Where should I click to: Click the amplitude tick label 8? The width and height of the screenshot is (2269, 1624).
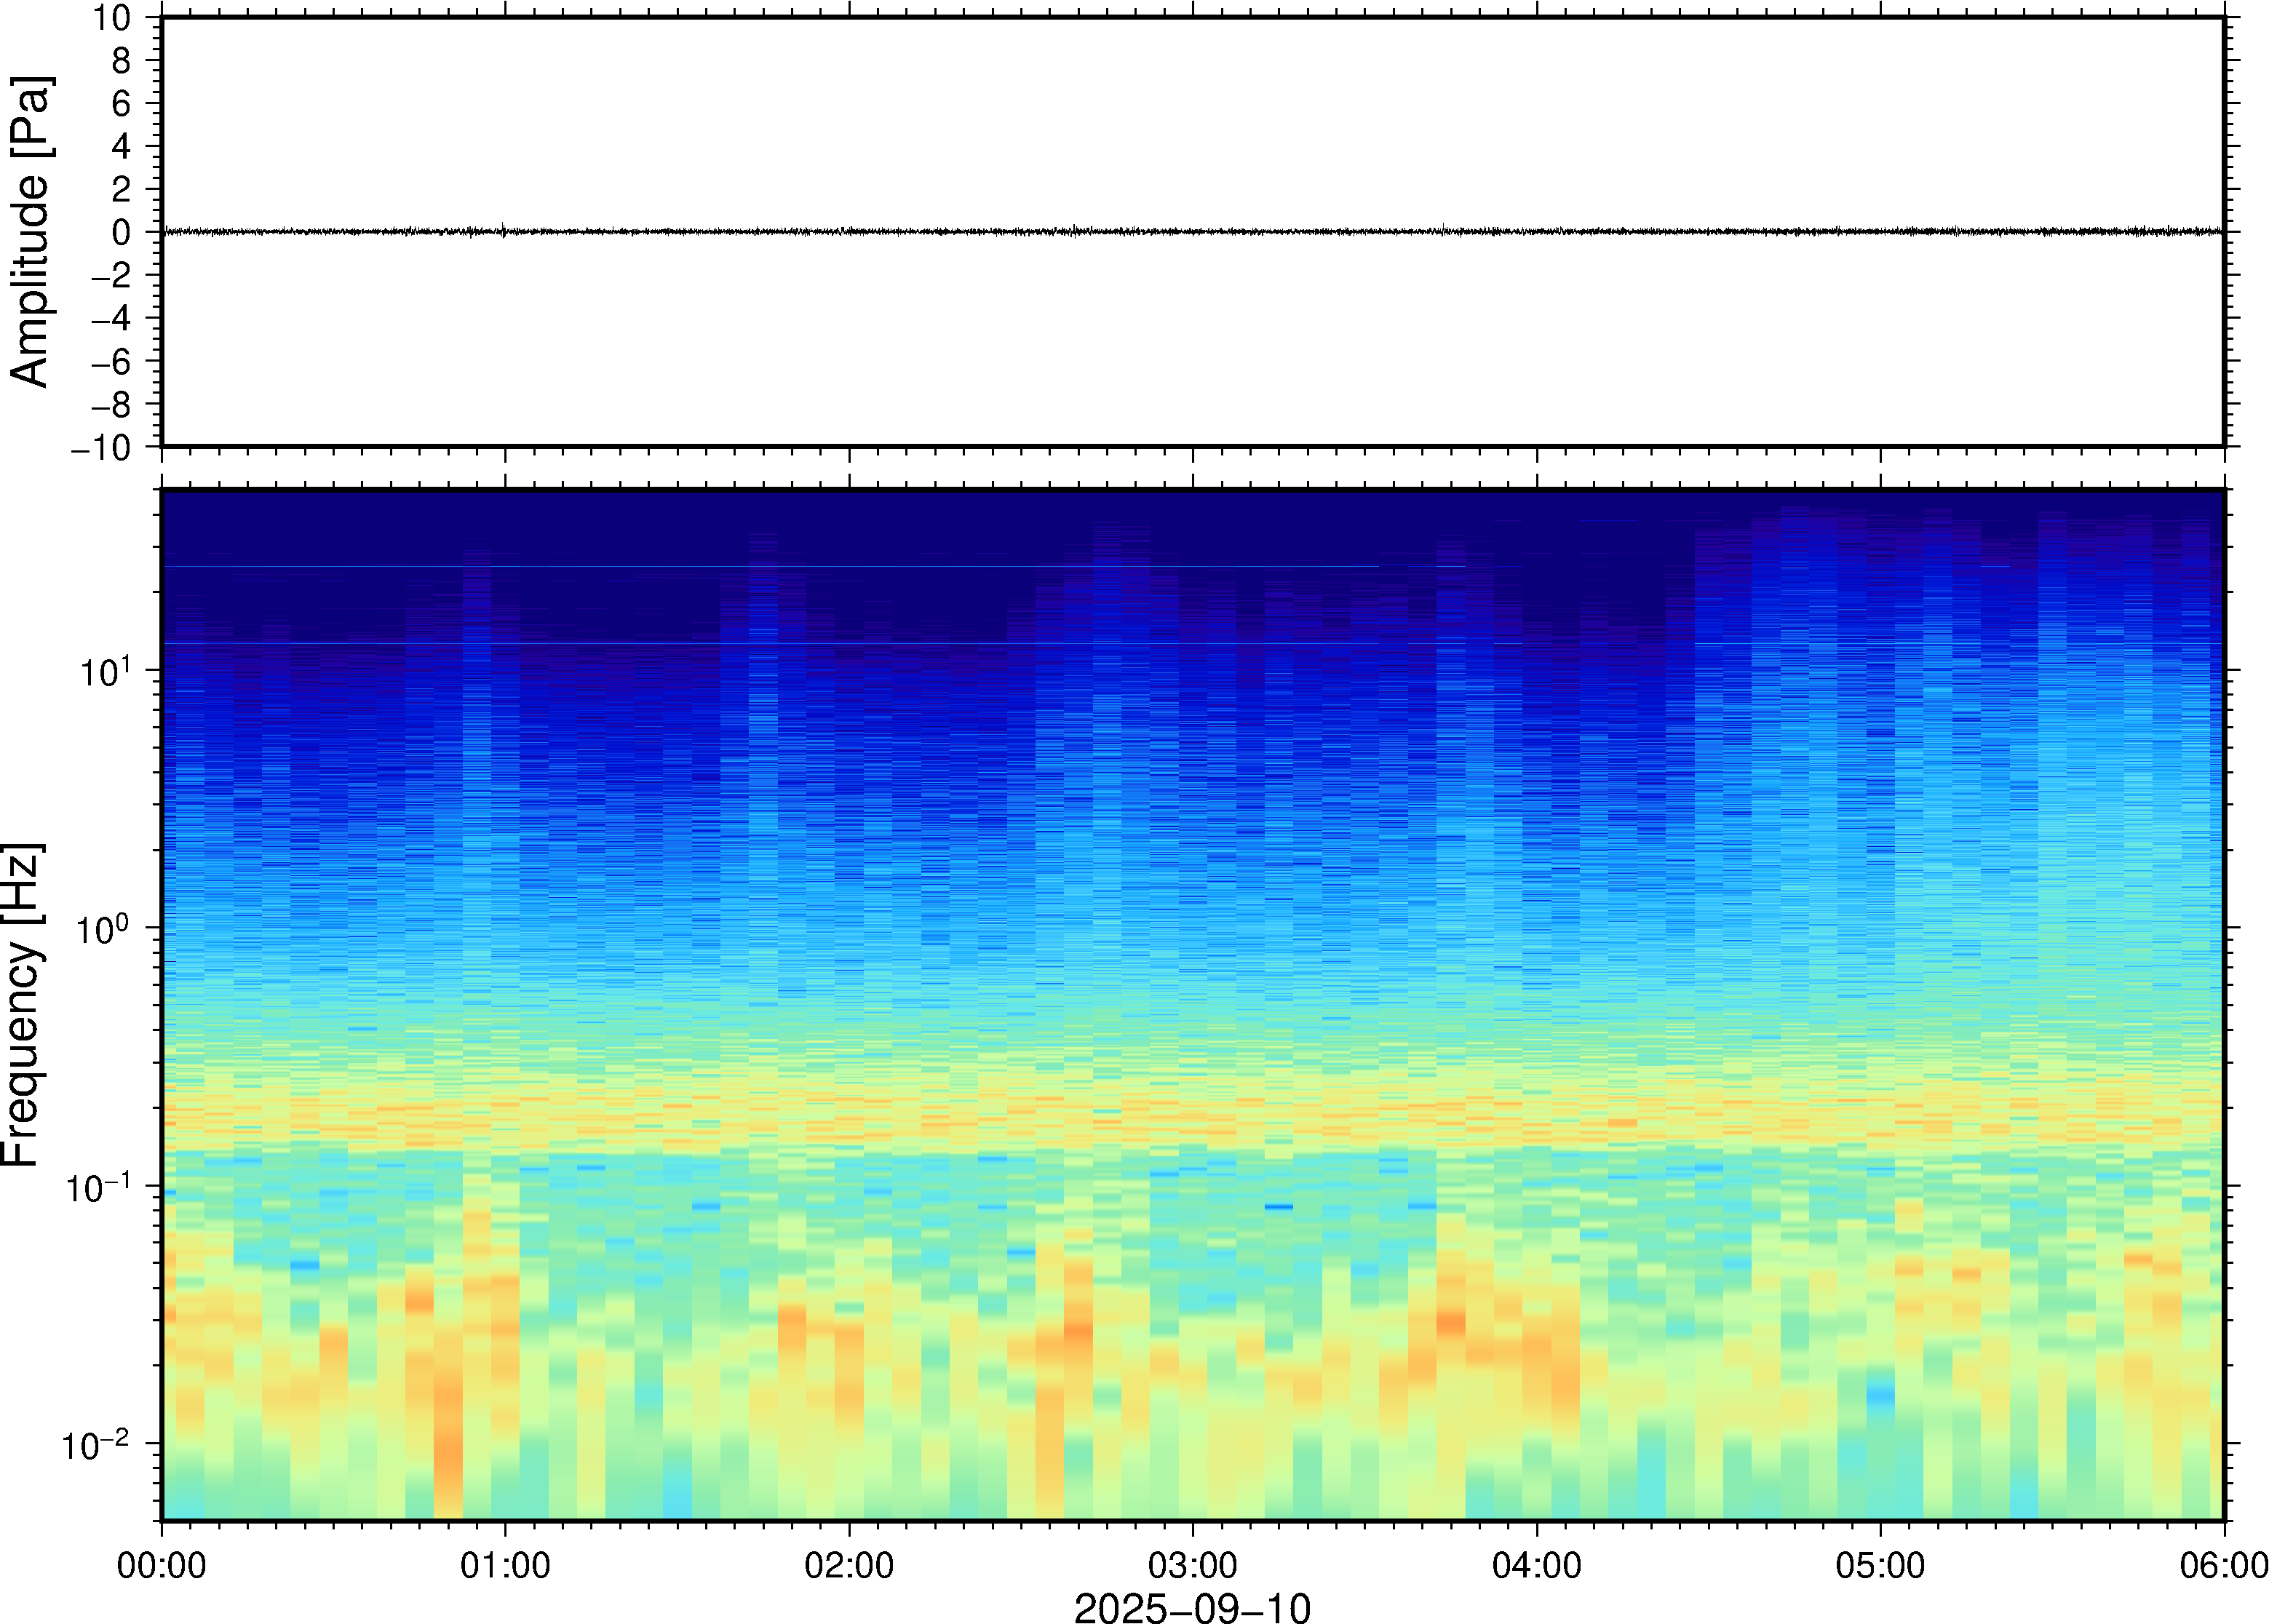(x=121, y=61)
